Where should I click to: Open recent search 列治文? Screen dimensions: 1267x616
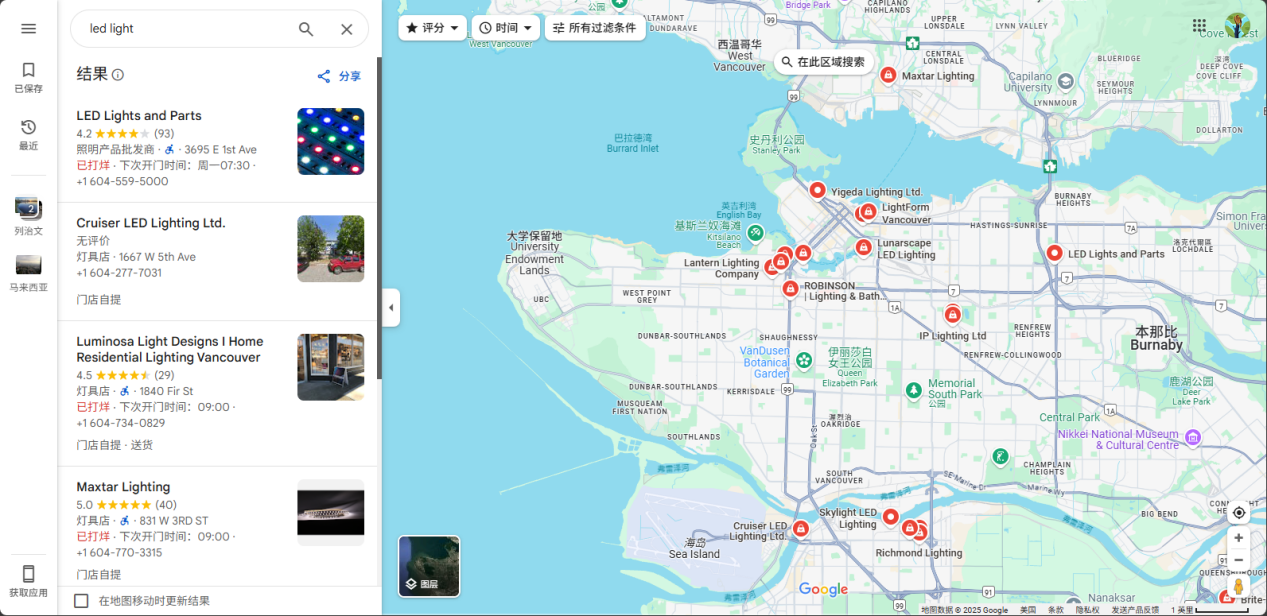pyautogui.click(x=28, y=216)
